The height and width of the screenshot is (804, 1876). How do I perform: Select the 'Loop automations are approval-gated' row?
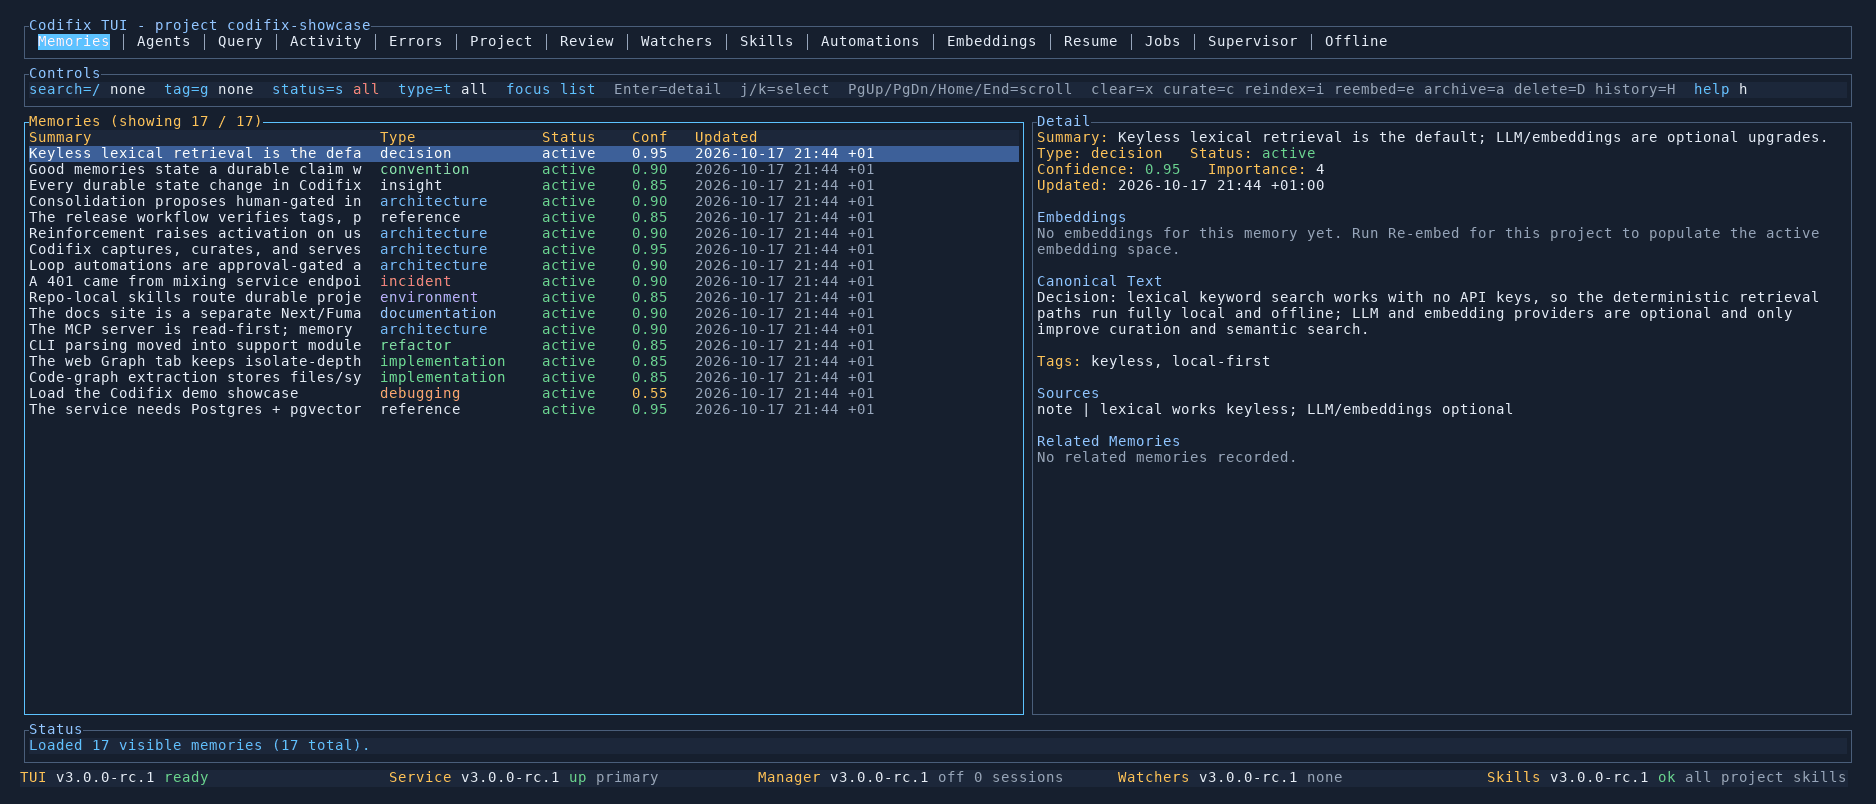523,266
